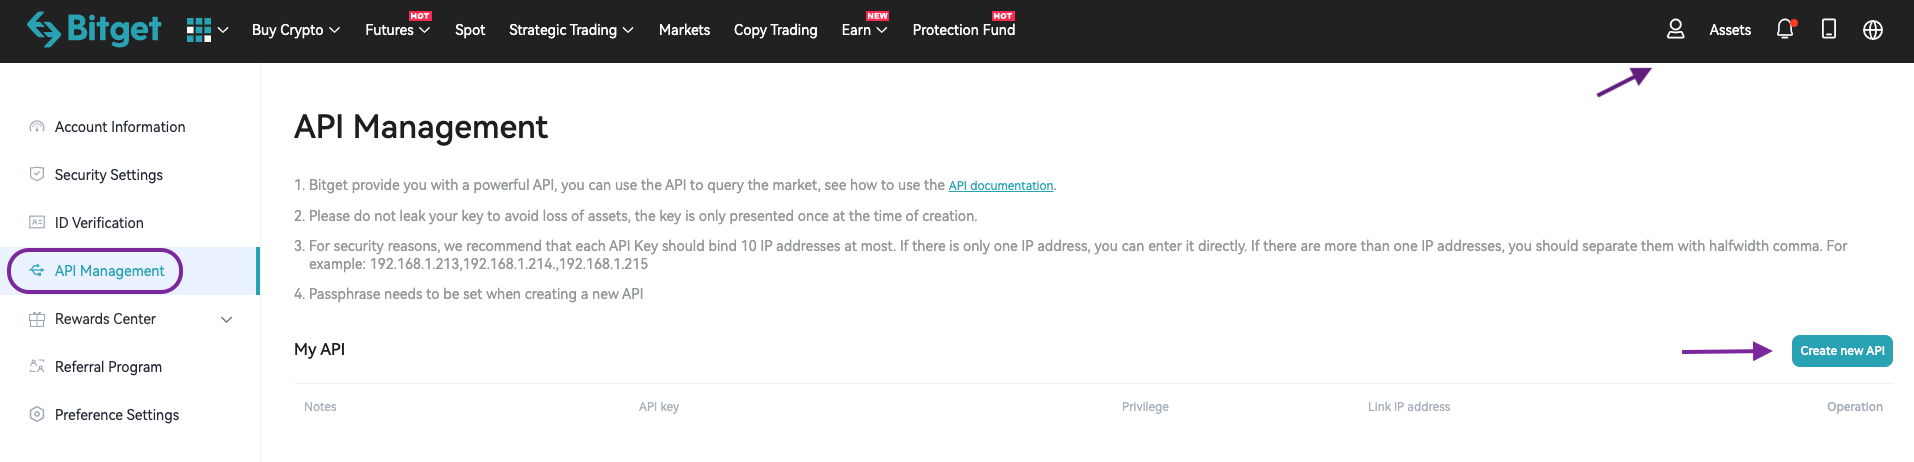Click the ID Verification card icon

[x=37, y=222]
